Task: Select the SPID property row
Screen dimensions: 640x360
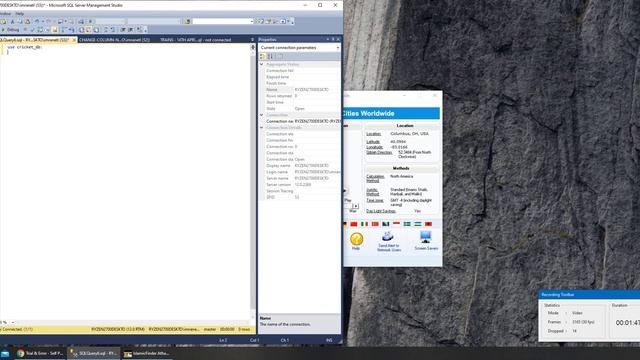Action: pyautogui.click(x=302, y=197)
